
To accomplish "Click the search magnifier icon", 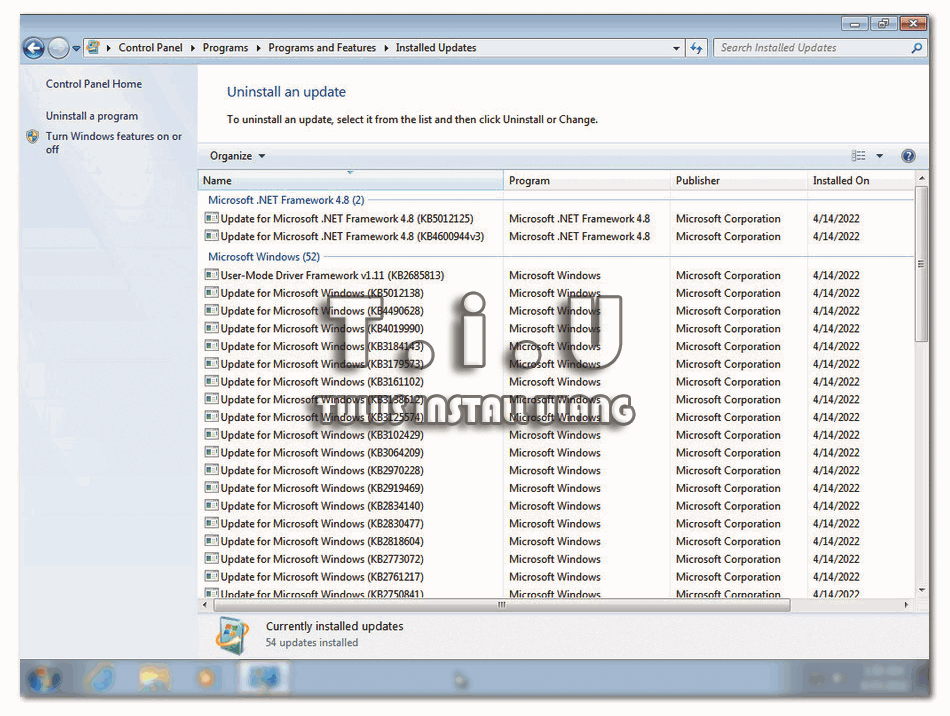I will 917,48.
